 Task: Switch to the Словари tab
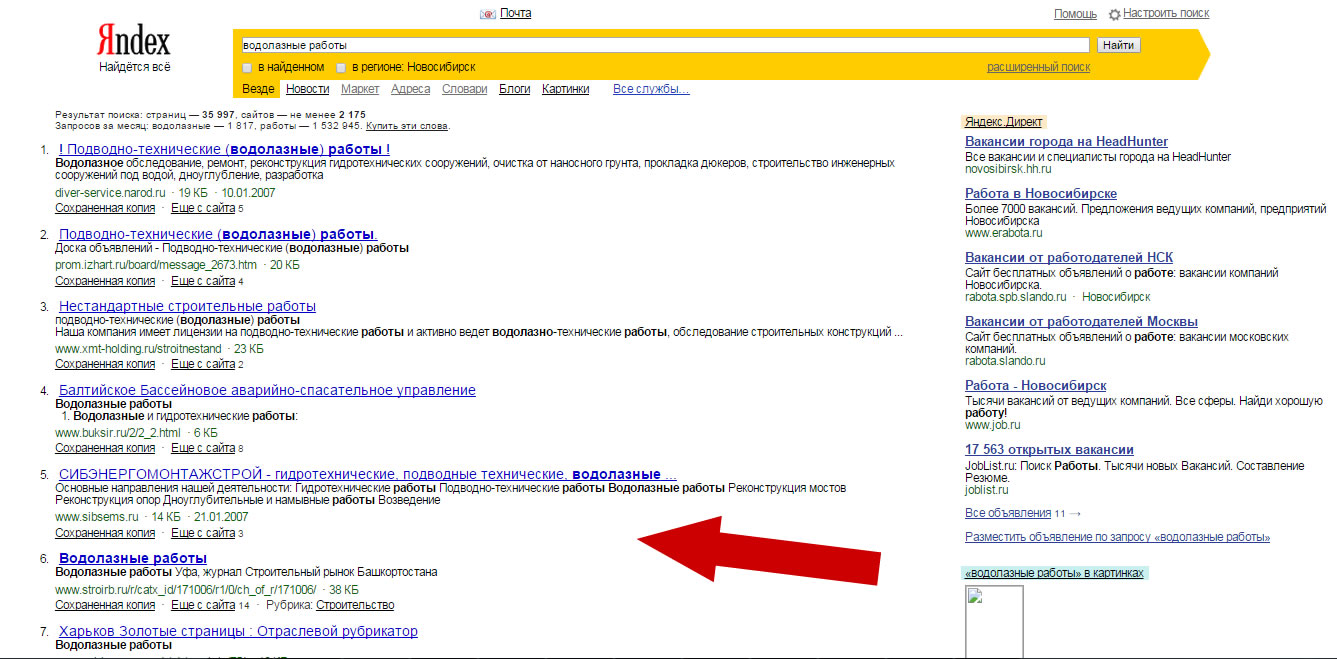464,89
